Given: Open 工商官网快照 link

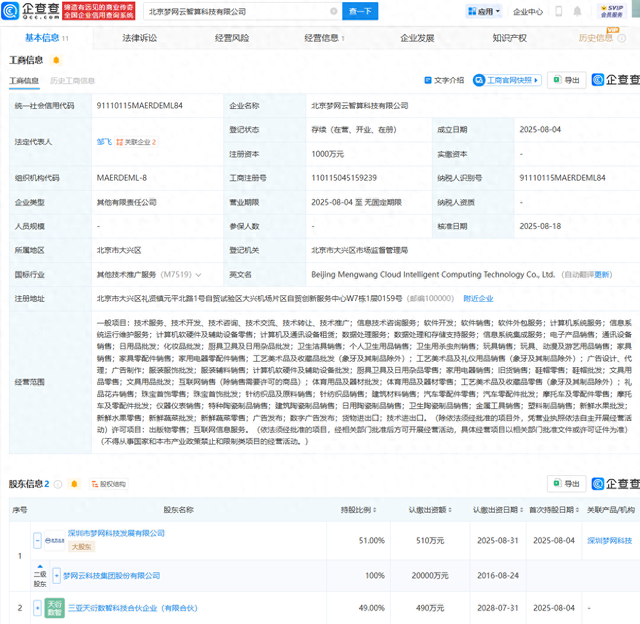Looking at the screenshot, I should (x=507, y=80).
